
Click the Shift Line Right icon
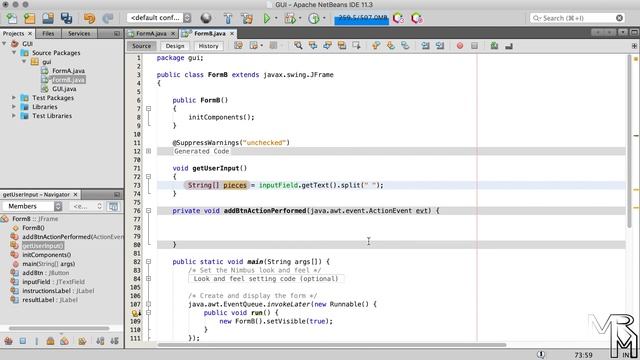pyautogui.click(x=440, y=46)
